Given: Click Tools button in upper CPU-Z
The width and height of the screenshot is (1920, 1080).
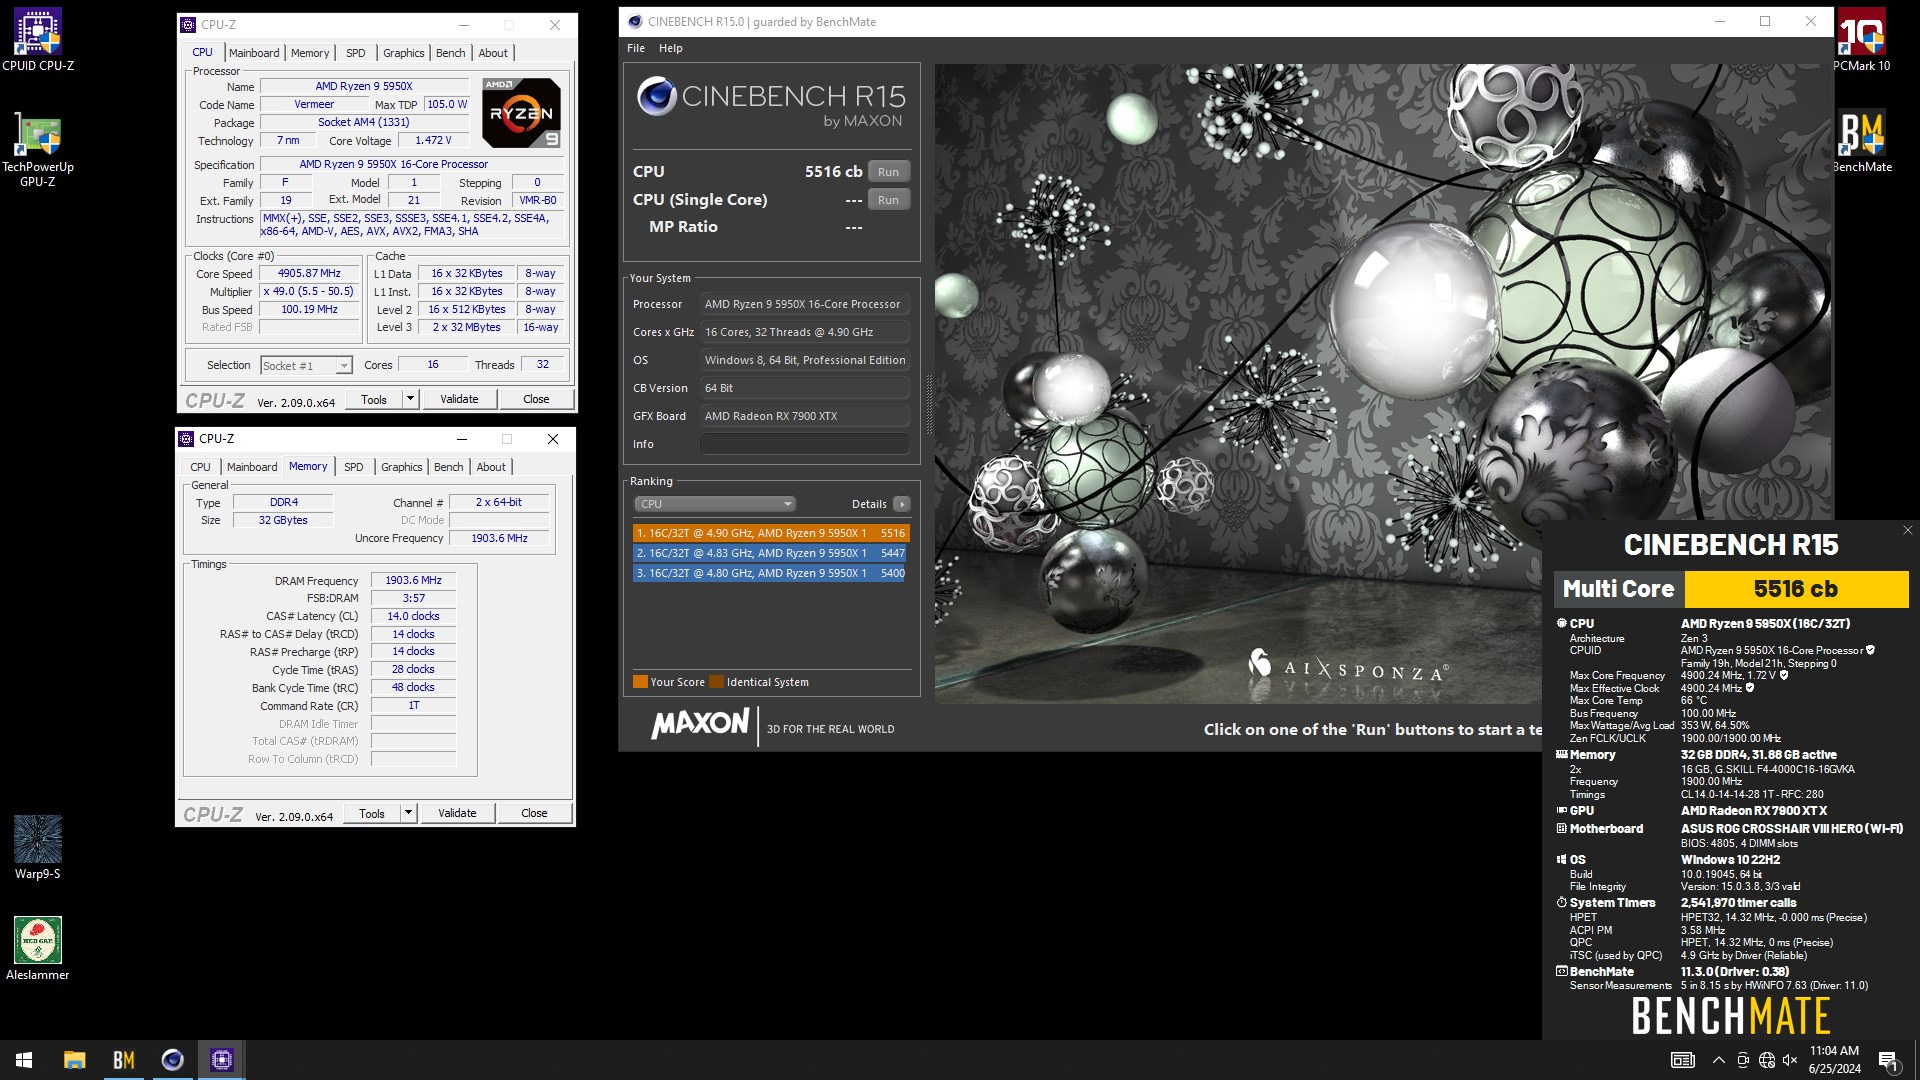Looking at the screenshot, I should [x=374, y=399].
